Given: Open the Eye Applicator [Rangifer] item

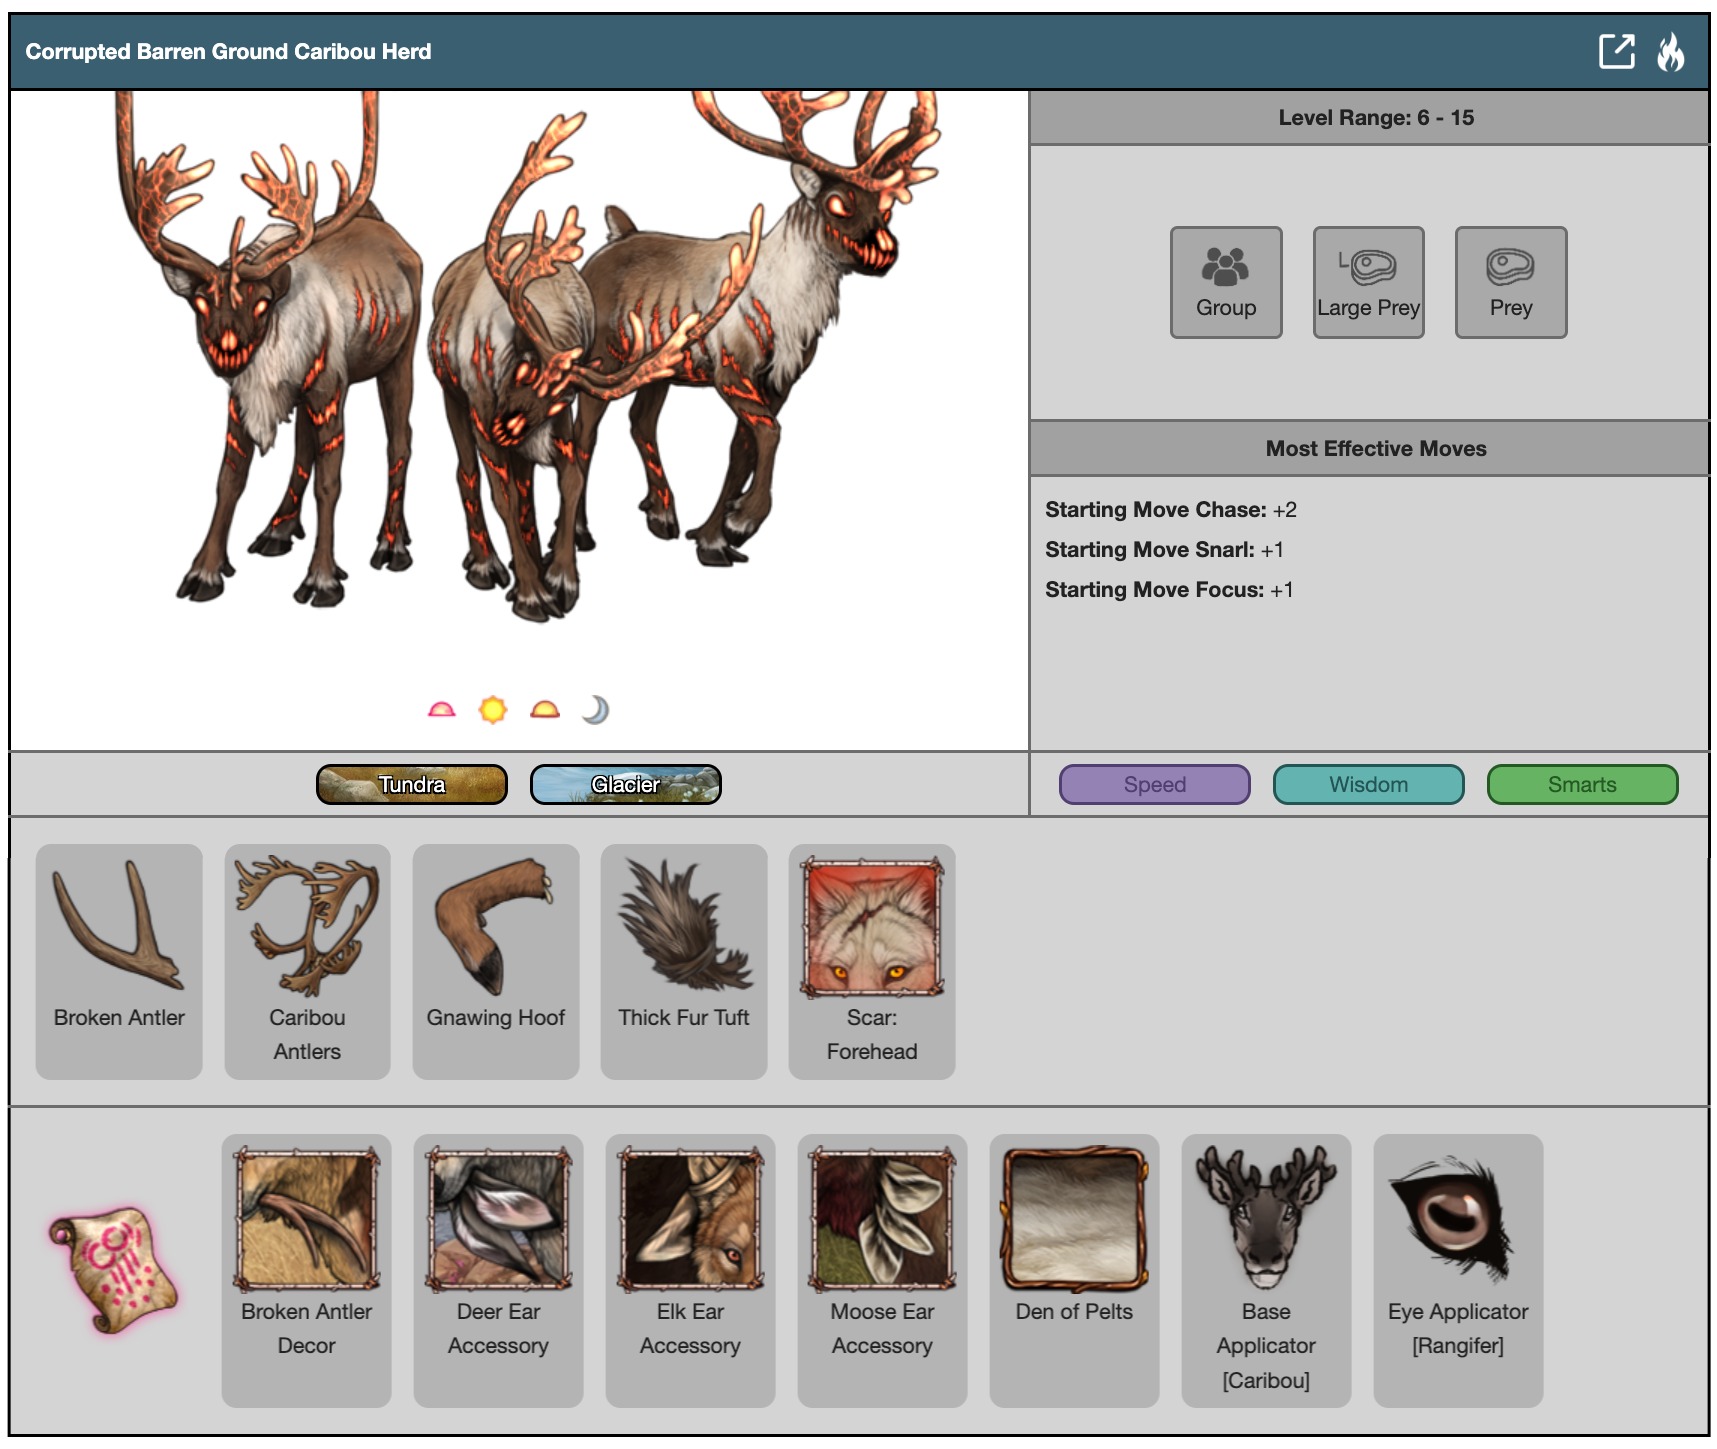Looking at the screenshot, I should pyautogui.click(x=1457, y=1268).
